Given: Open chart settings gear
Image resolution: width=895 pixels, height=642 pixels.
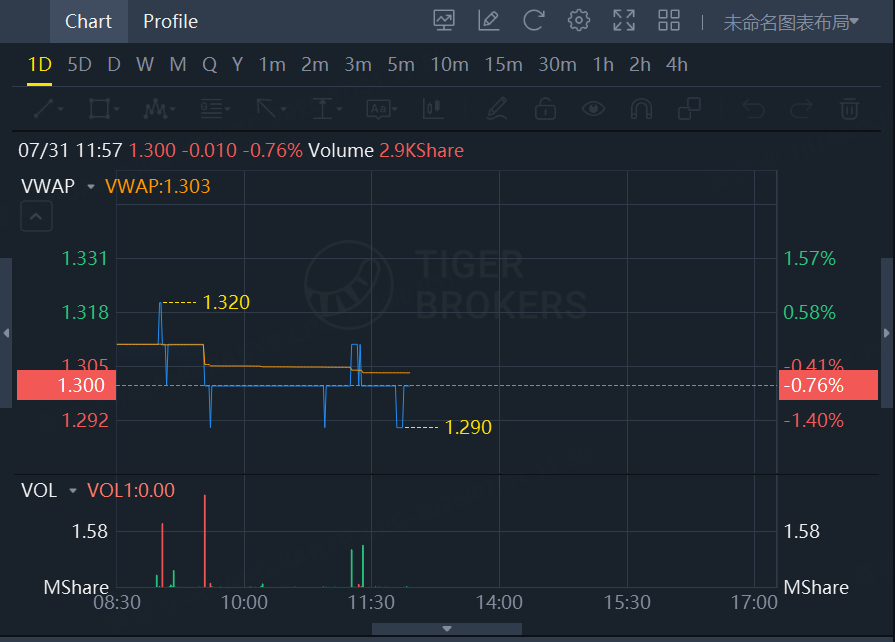Looking at the screenshot, I should (x=578, y=20).
